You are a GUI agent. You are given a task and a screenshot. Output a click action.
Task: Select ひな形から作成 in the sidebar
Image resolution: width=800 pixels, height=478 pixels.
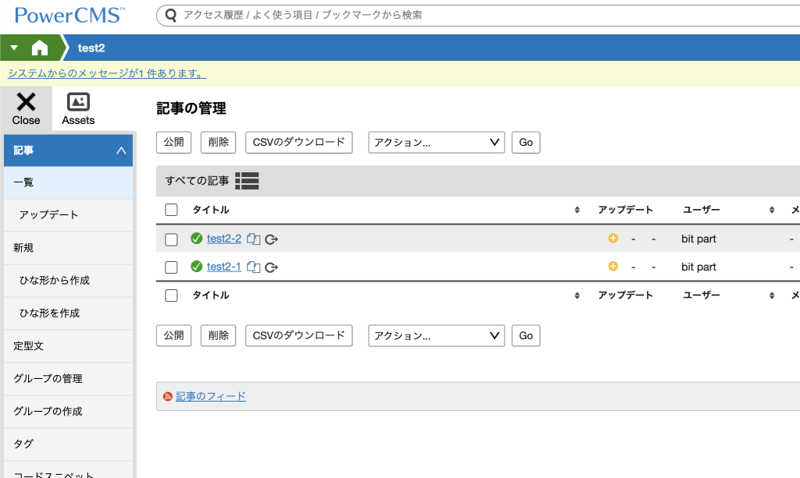tap(68, 280)
